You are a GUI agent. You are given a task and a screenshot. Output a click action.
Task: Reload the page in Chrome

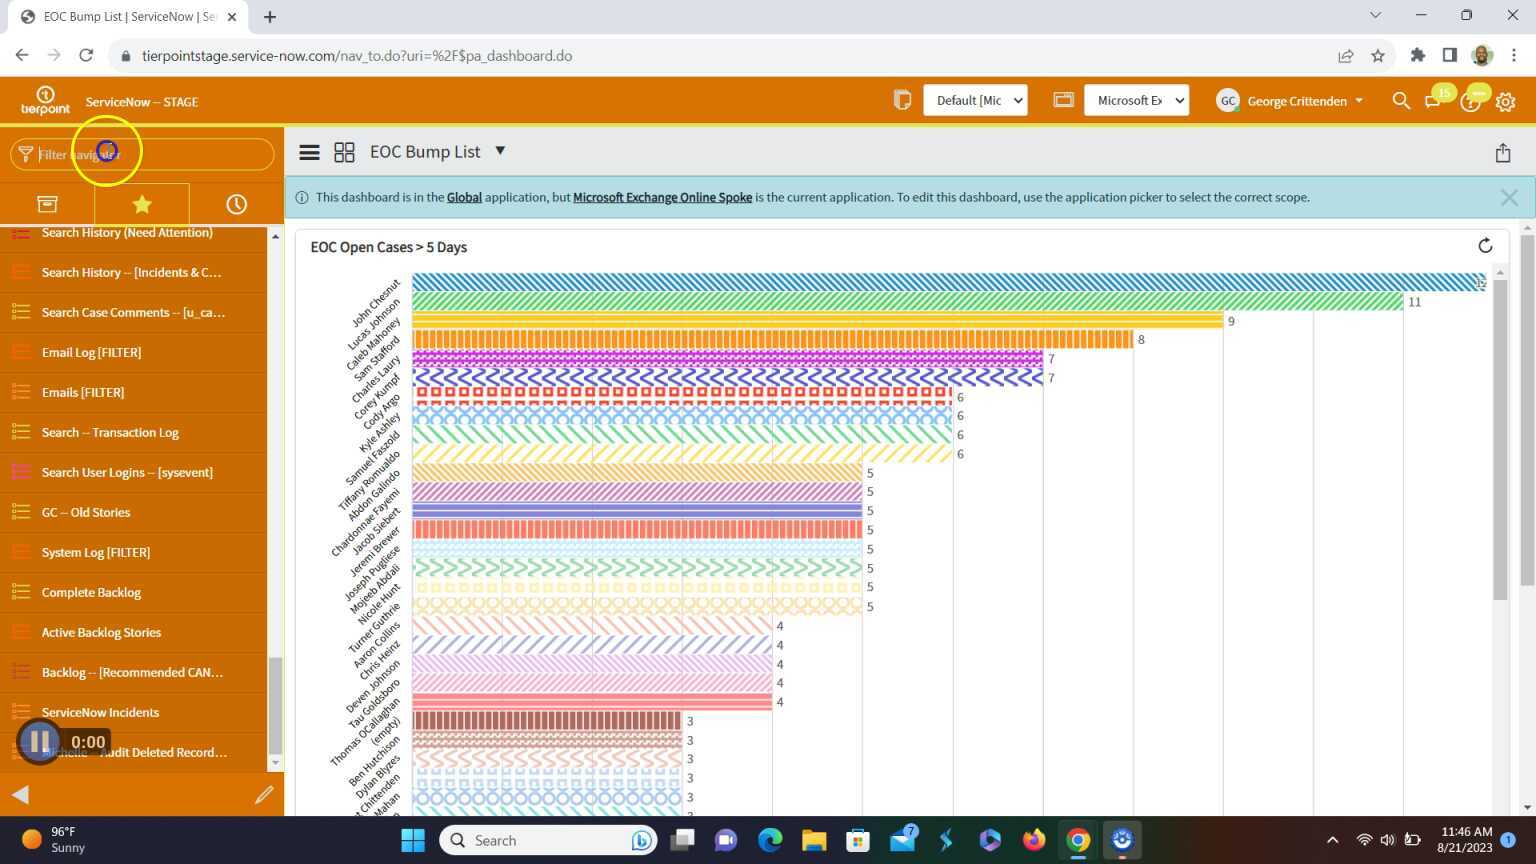pos(86,56)
